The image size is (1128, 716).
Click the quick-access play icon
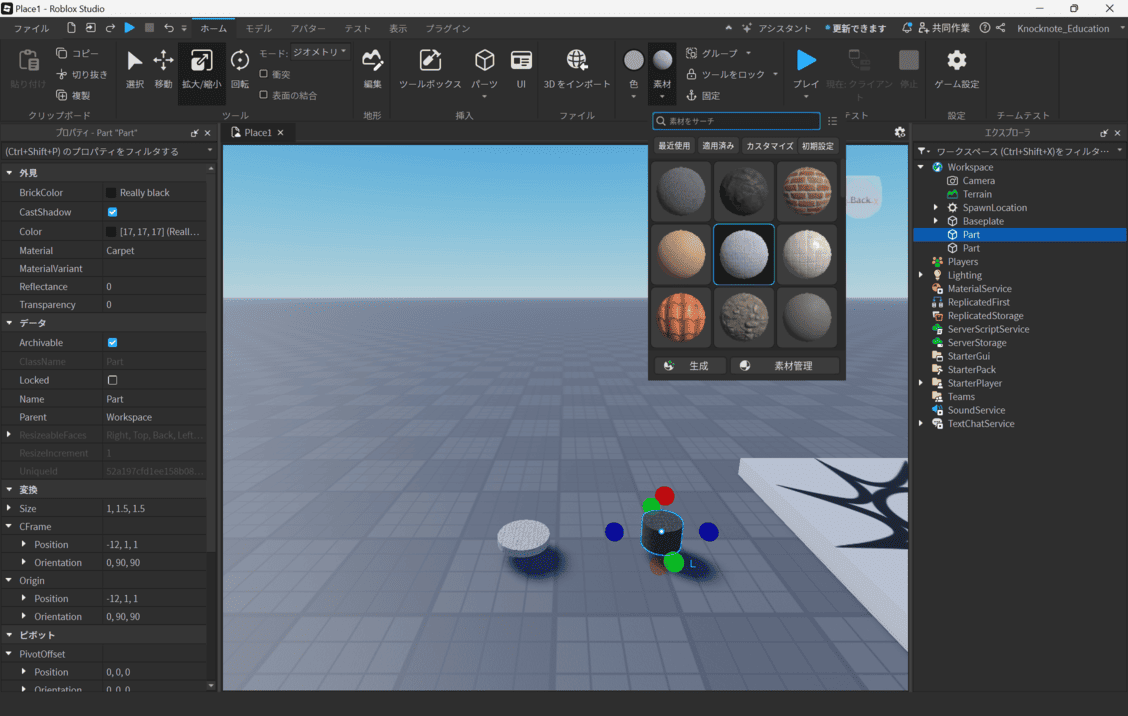click(x=129, y=28)
